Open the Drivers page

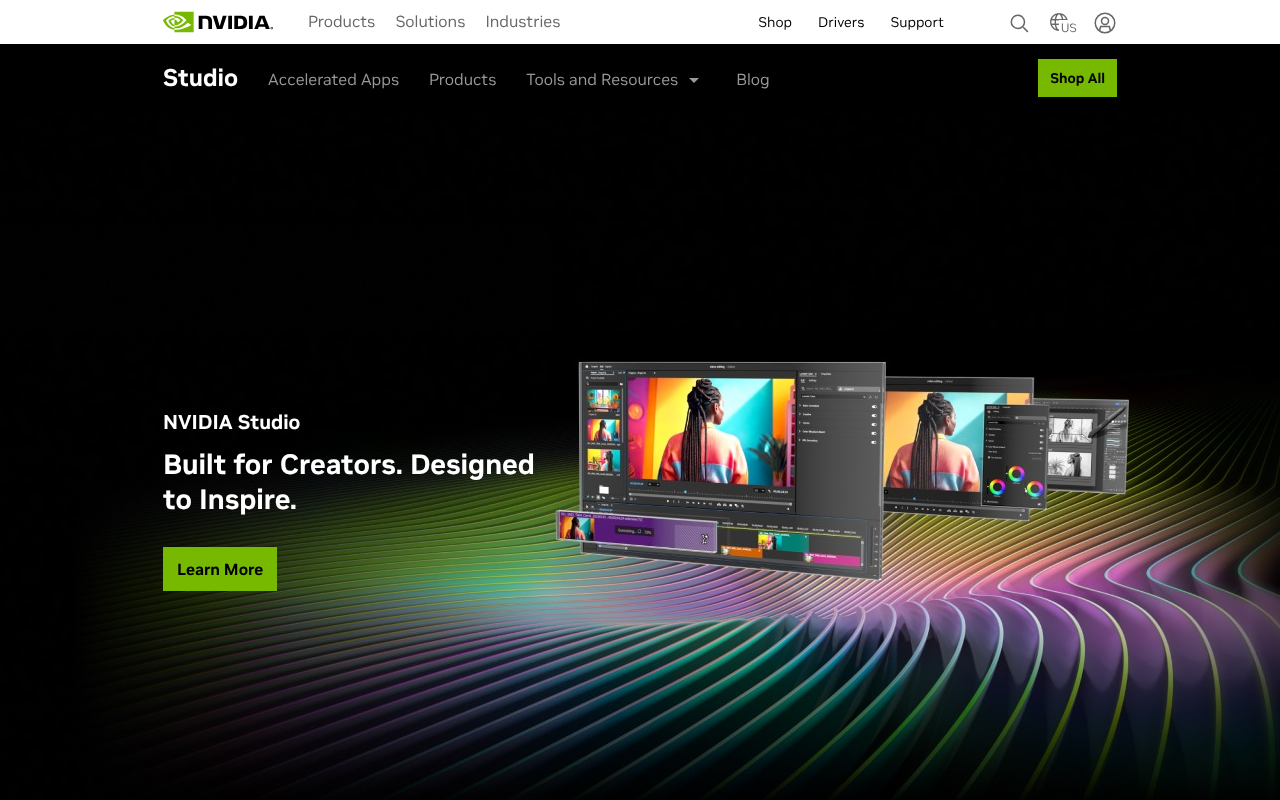click(840, 22)
